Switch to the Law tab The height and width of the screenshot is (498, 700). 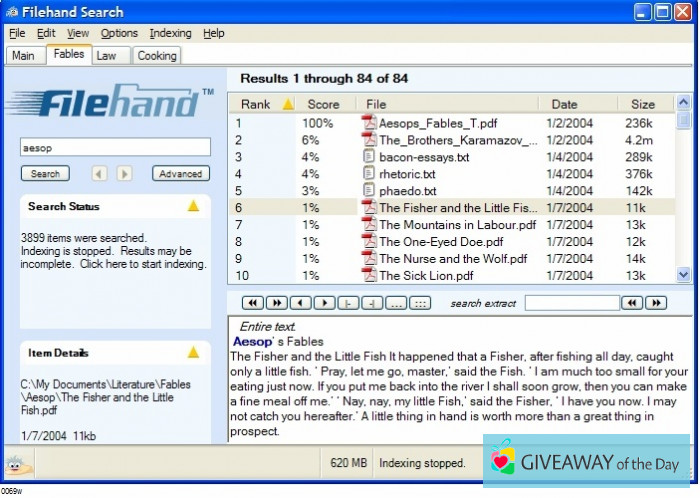[106, 56]
